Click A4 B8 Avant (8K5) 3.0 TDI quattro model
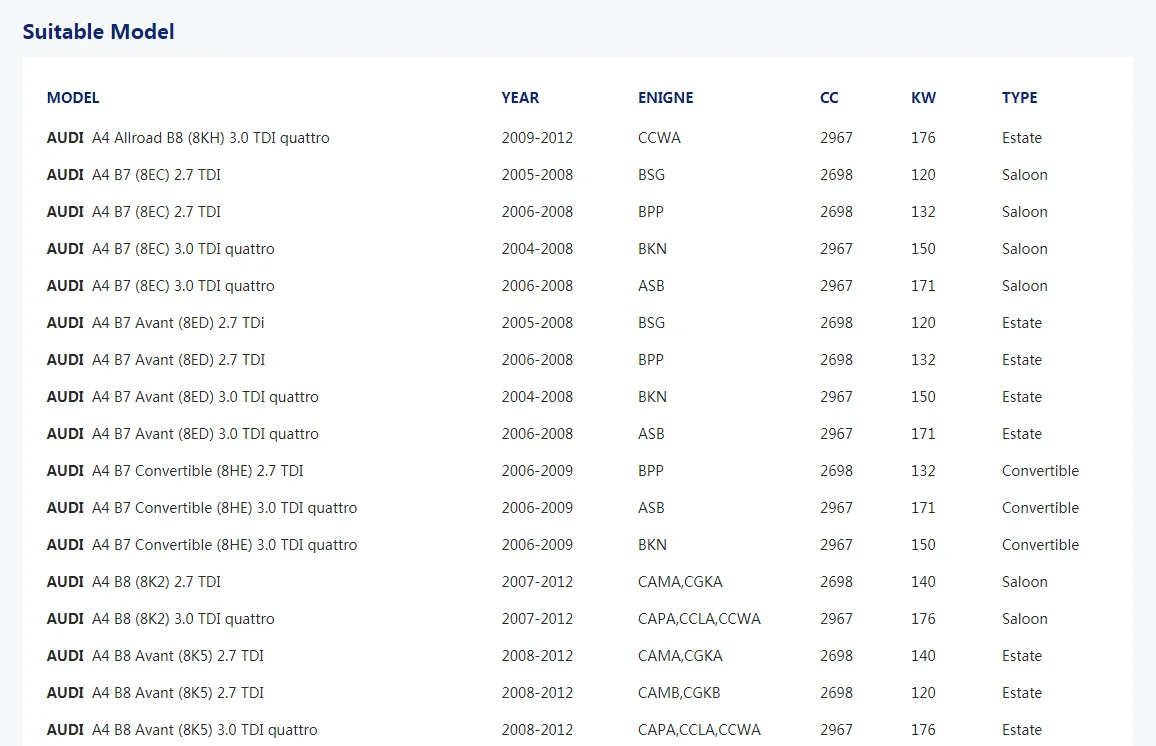 (182, 730)
